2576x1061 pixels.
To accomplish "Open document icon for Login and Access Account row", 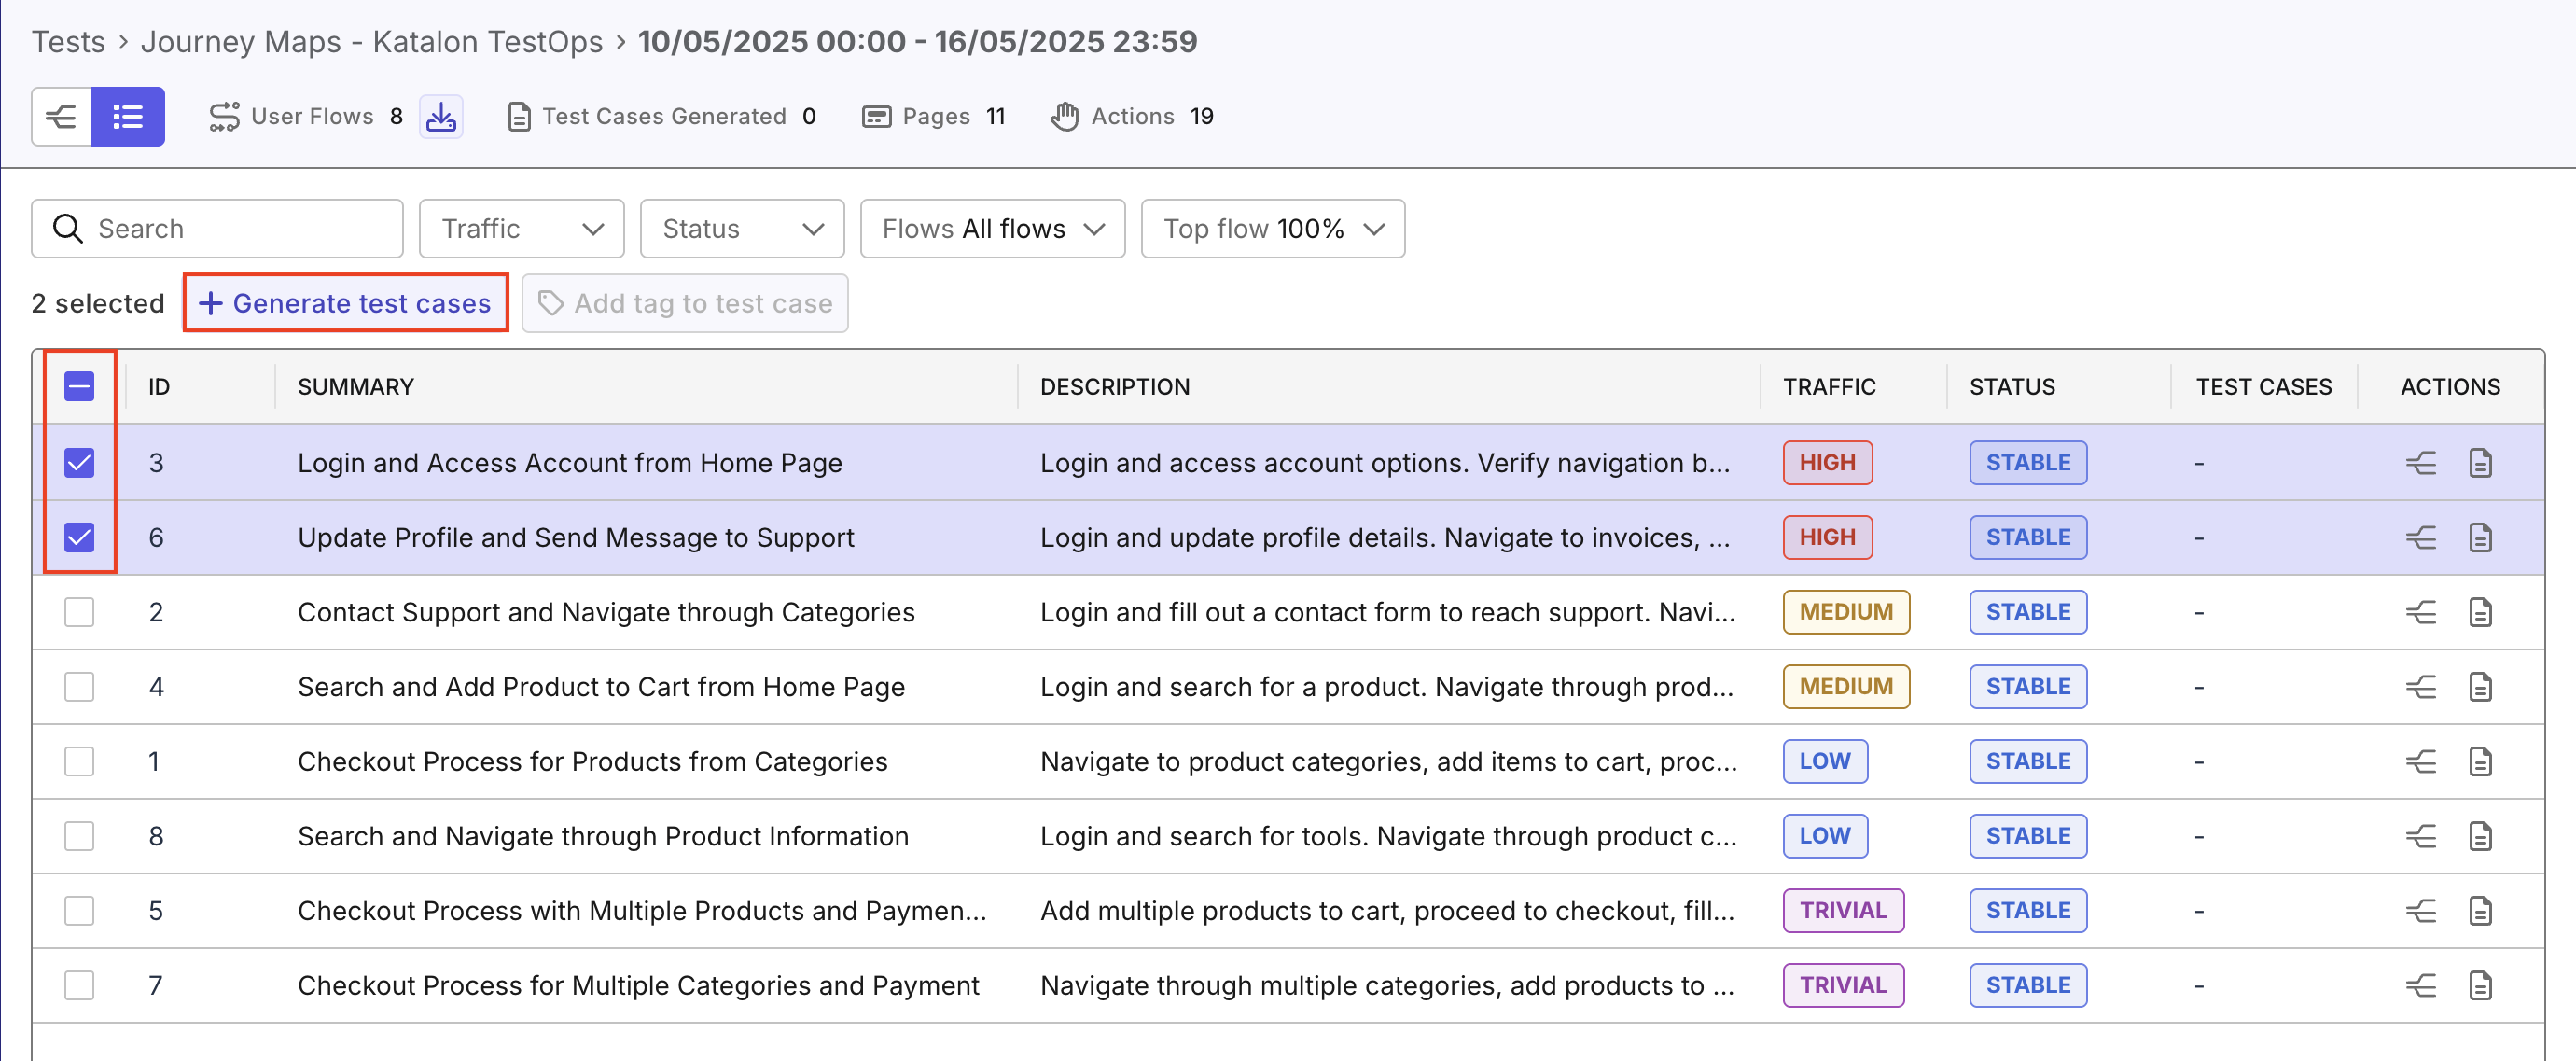I will point(2480,463).
